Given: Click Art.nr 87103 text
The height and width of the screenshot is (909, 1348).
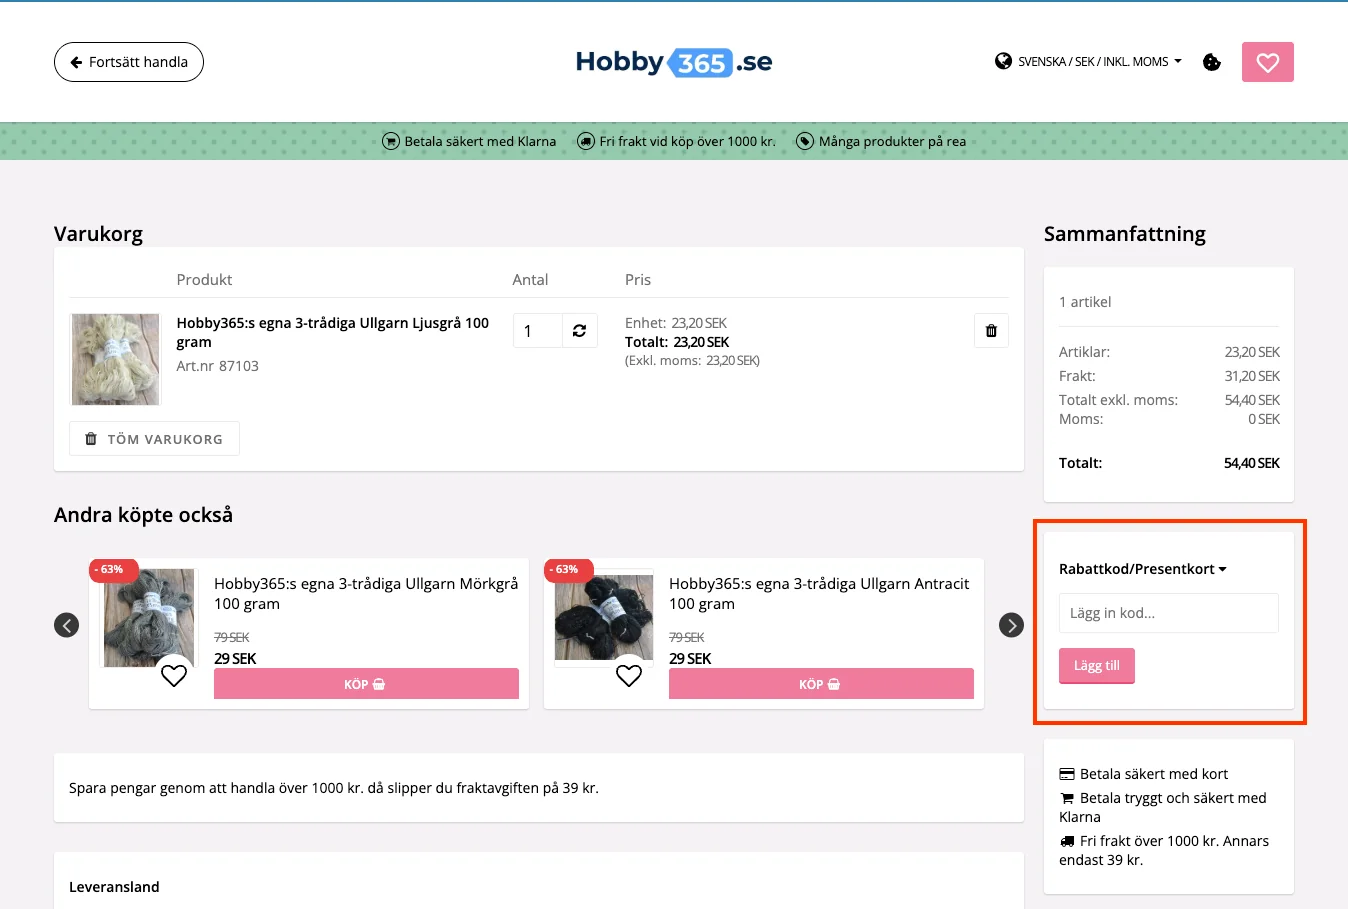Looking at the screenshot, I should [217, 366].
